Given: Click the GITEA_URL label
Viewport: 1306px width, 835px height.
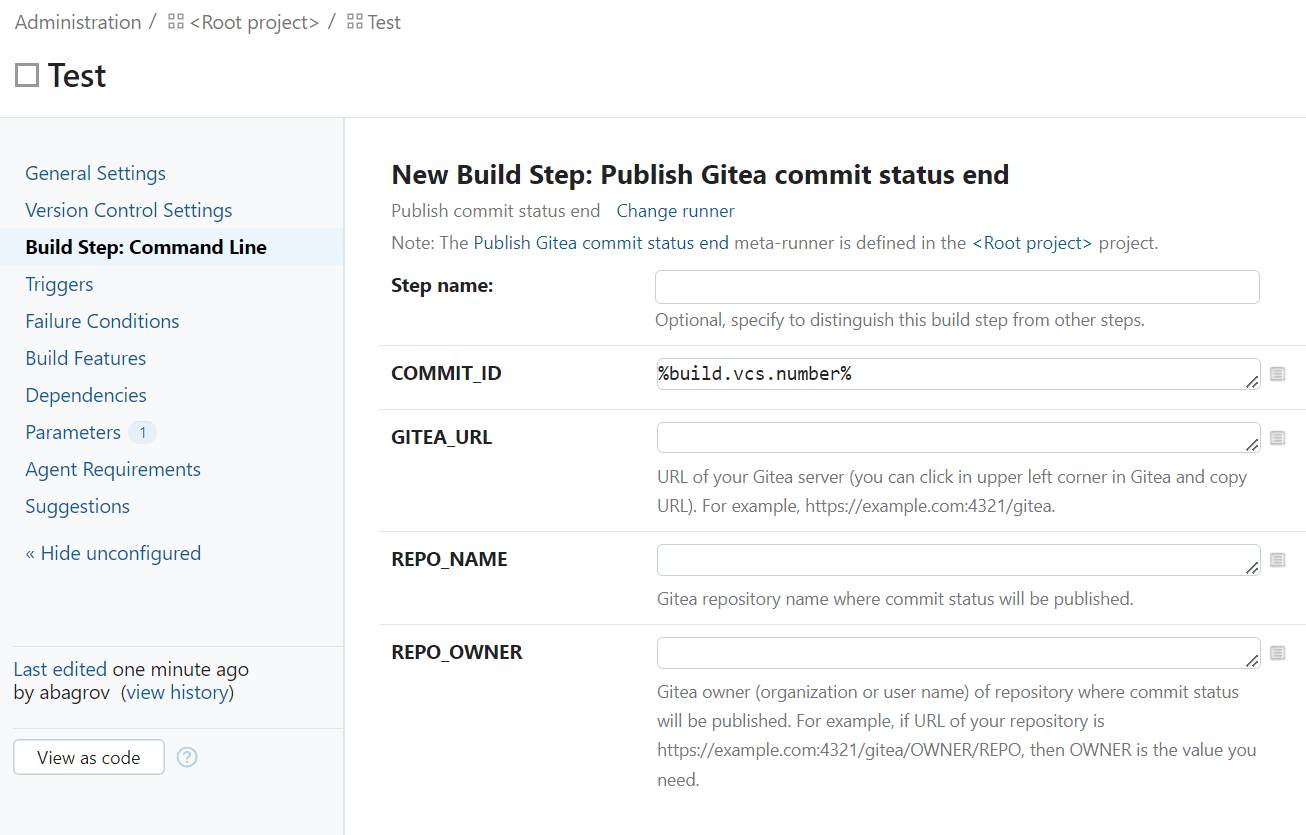Looking at the screenshot, I should 441,438.
